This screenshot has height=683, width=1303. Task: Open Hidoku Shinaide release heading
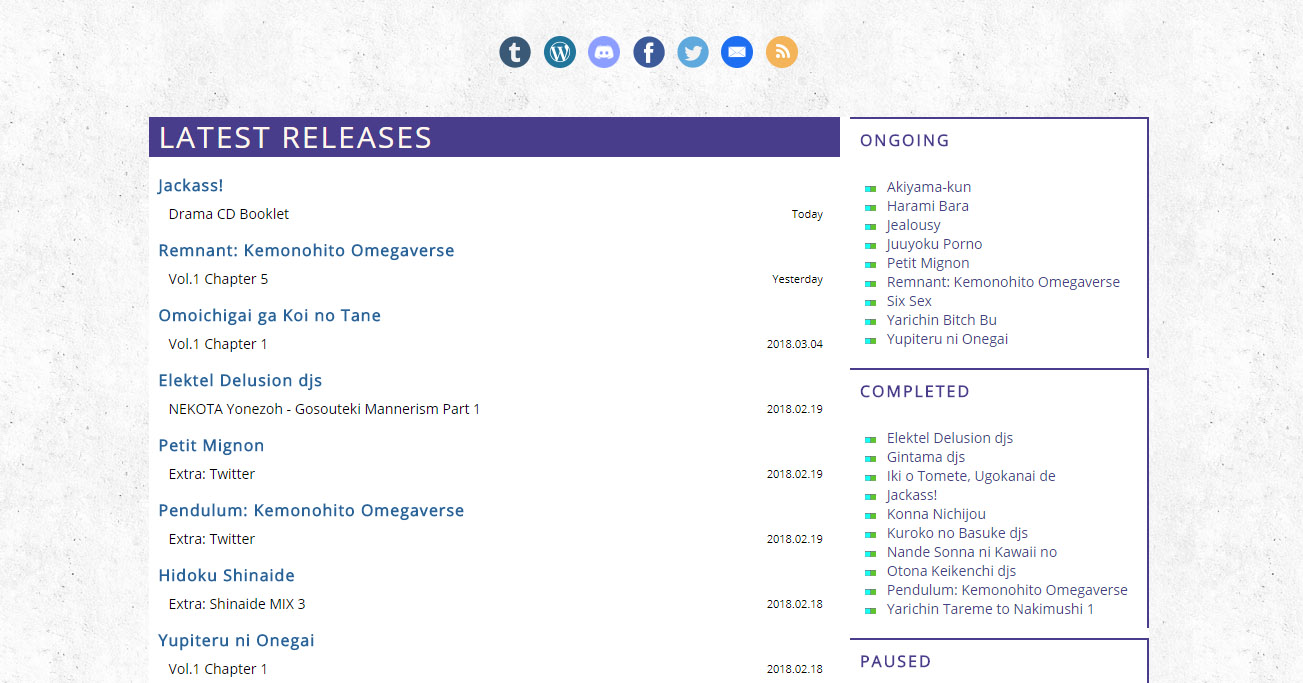(227, 575)
